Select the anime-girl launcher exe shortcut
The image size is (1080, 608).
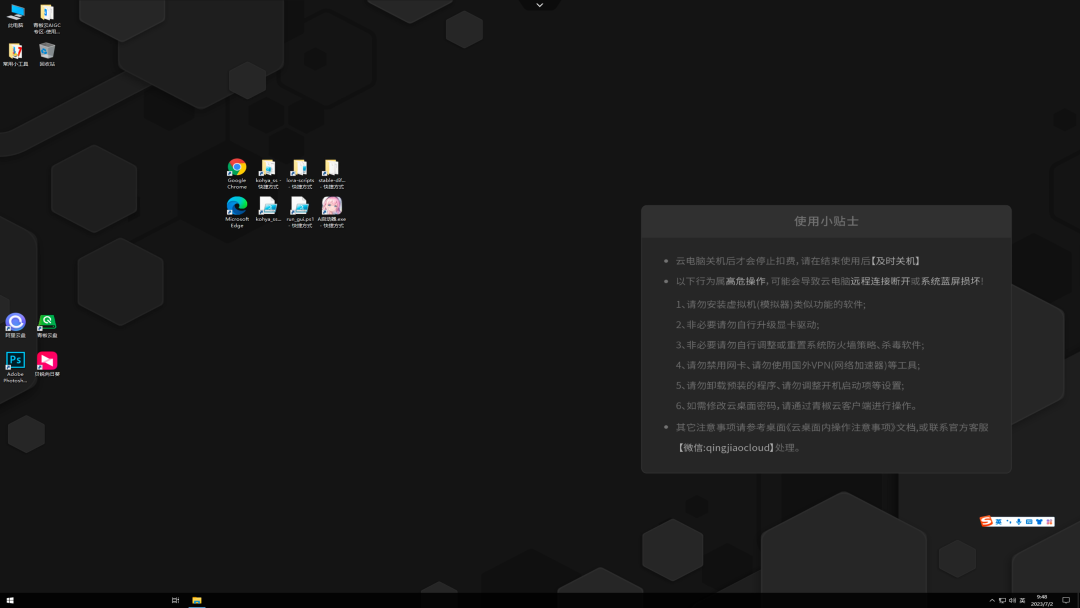(x=331, y=212)
